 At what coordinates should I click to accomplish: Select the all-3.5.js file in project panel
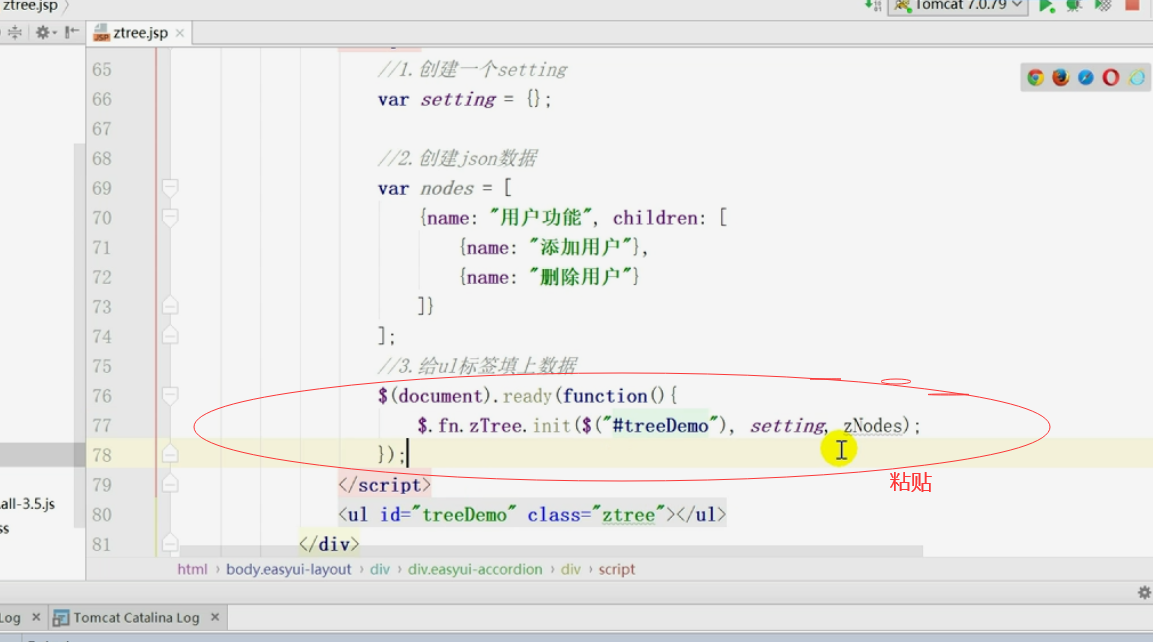28,504
